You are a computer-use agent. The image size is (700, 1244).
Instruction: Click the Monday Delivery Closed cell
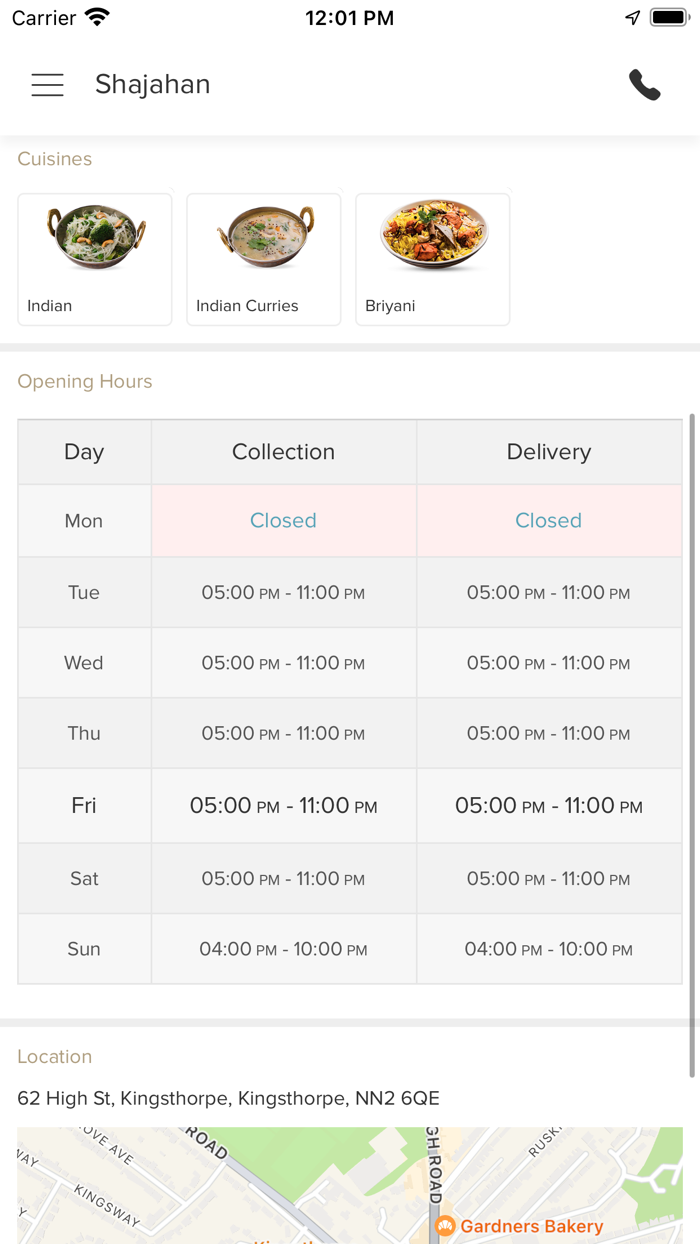(548, 520)
